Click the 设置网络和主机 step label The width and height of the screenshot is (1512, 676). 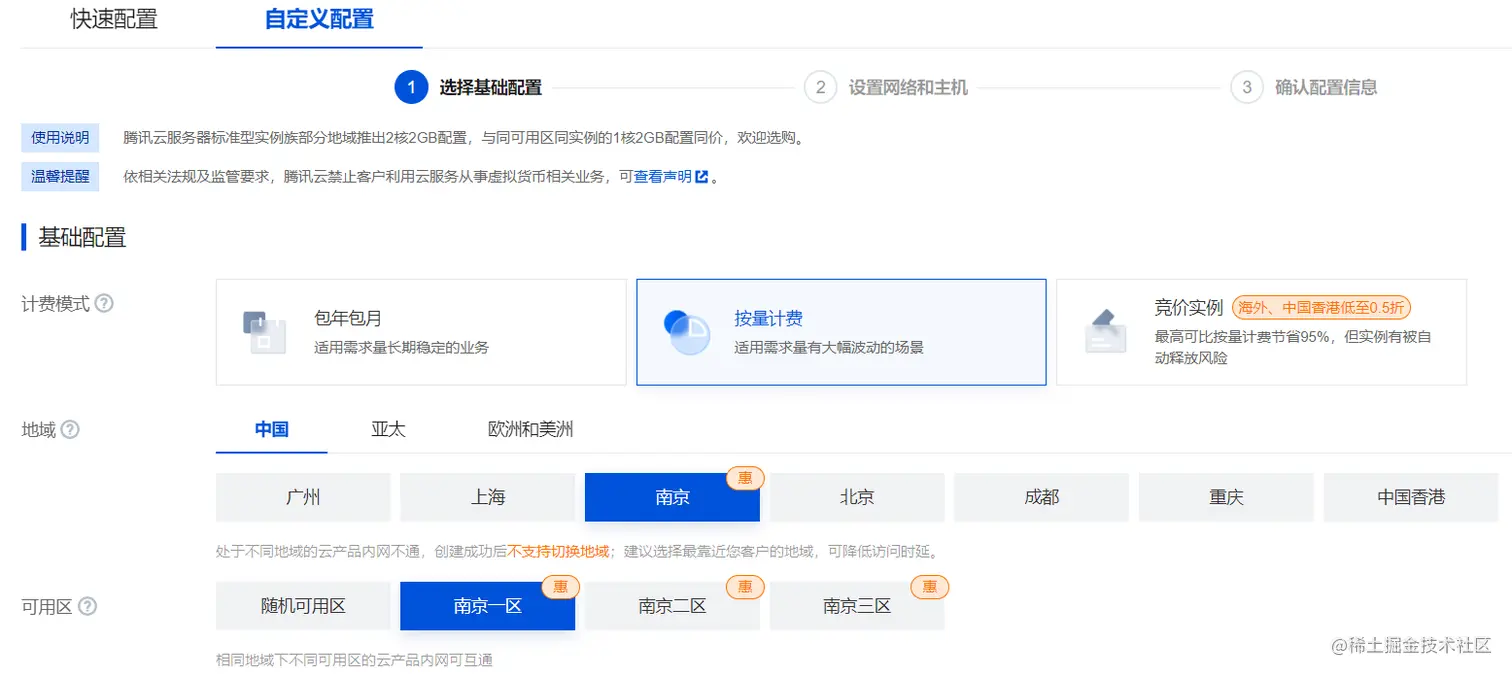[908, 87]
